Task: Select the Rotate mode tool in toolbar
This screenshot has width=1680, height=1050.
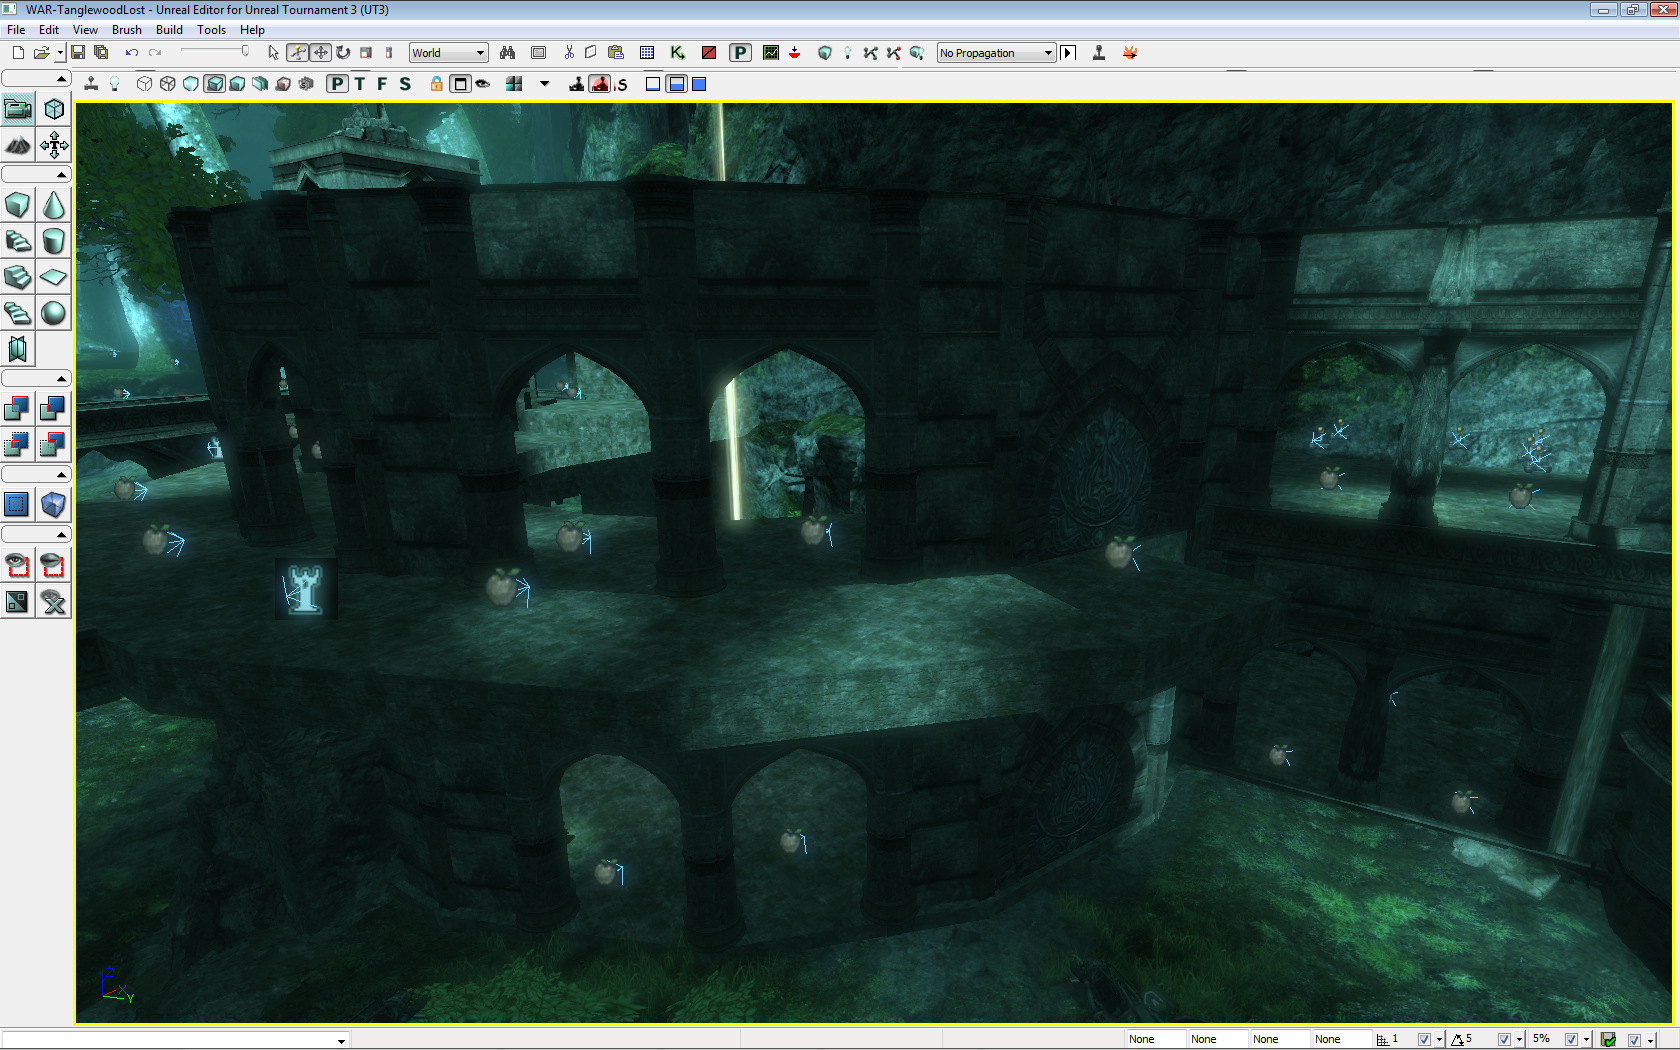Action: [x=343, y=53]
